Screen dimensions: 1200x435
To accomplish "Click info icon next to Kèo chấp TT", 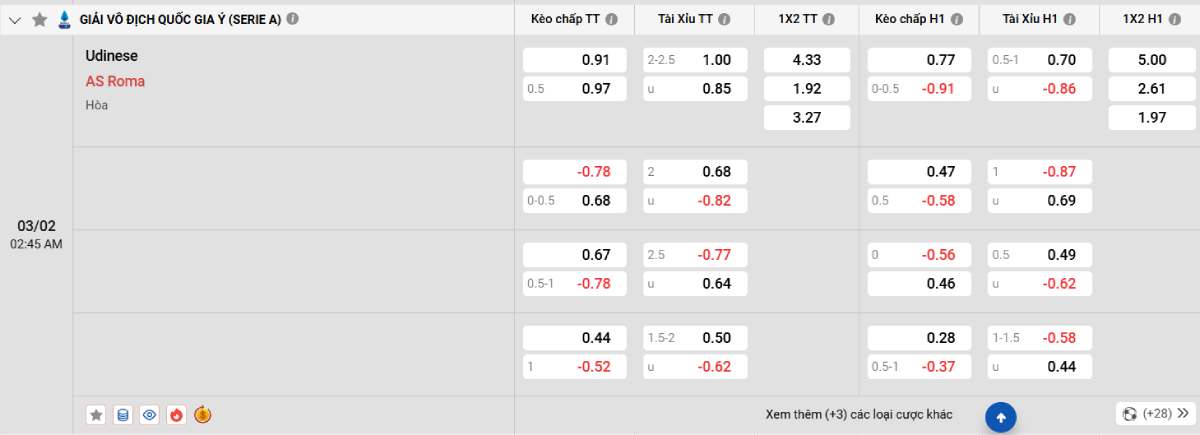I will point(611,19).
